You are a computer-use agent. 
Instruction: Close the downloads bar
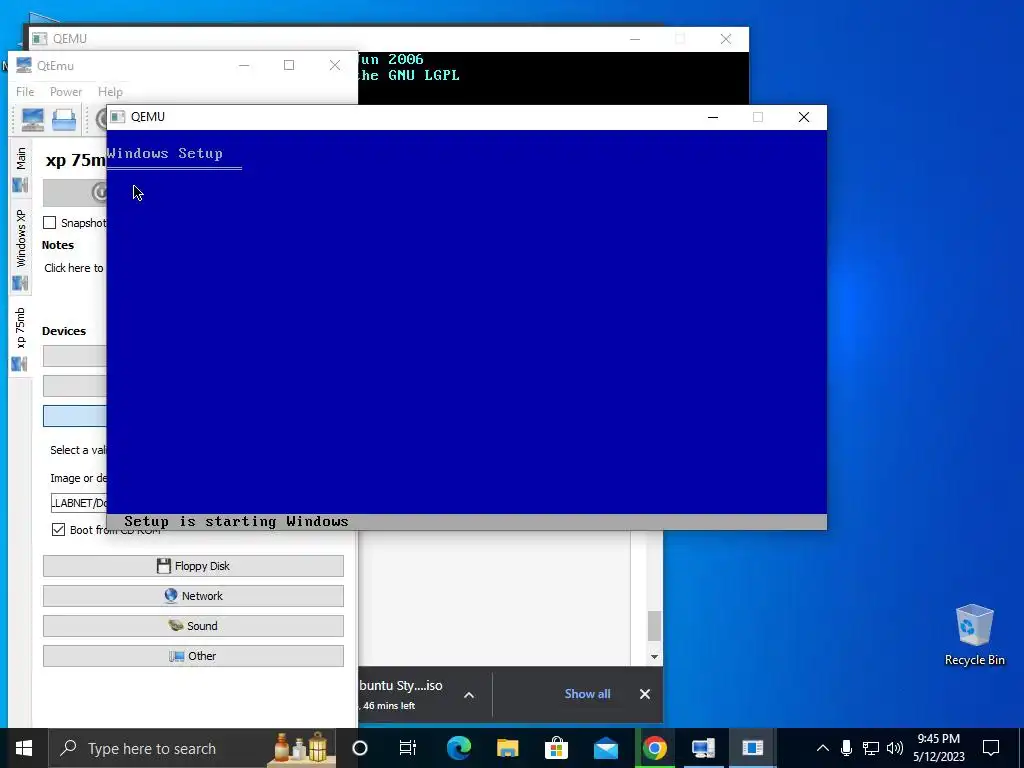[645, 694]
